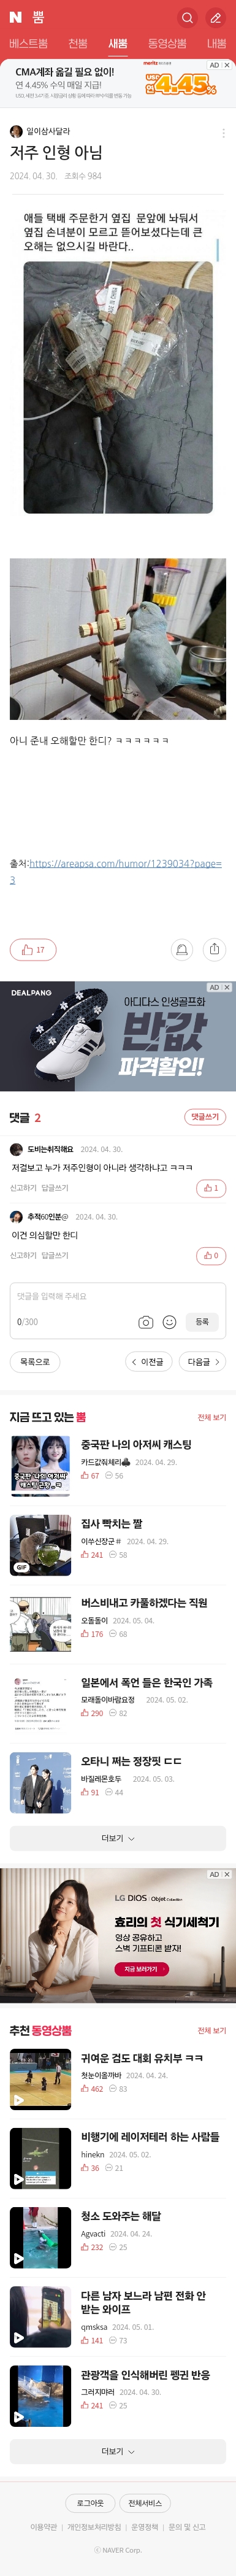
Task: Click the notification bell icon below post
Action: (x=182, y=949)
